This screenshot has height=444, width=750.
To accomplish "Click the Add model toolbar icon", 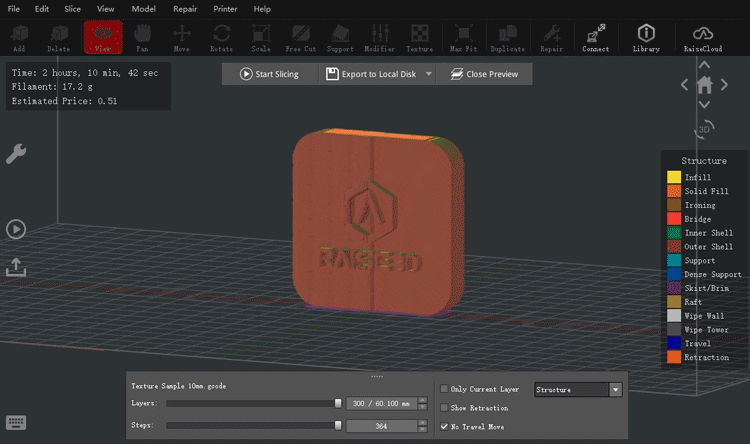I will pyautogui.click(x=20, y=38).
